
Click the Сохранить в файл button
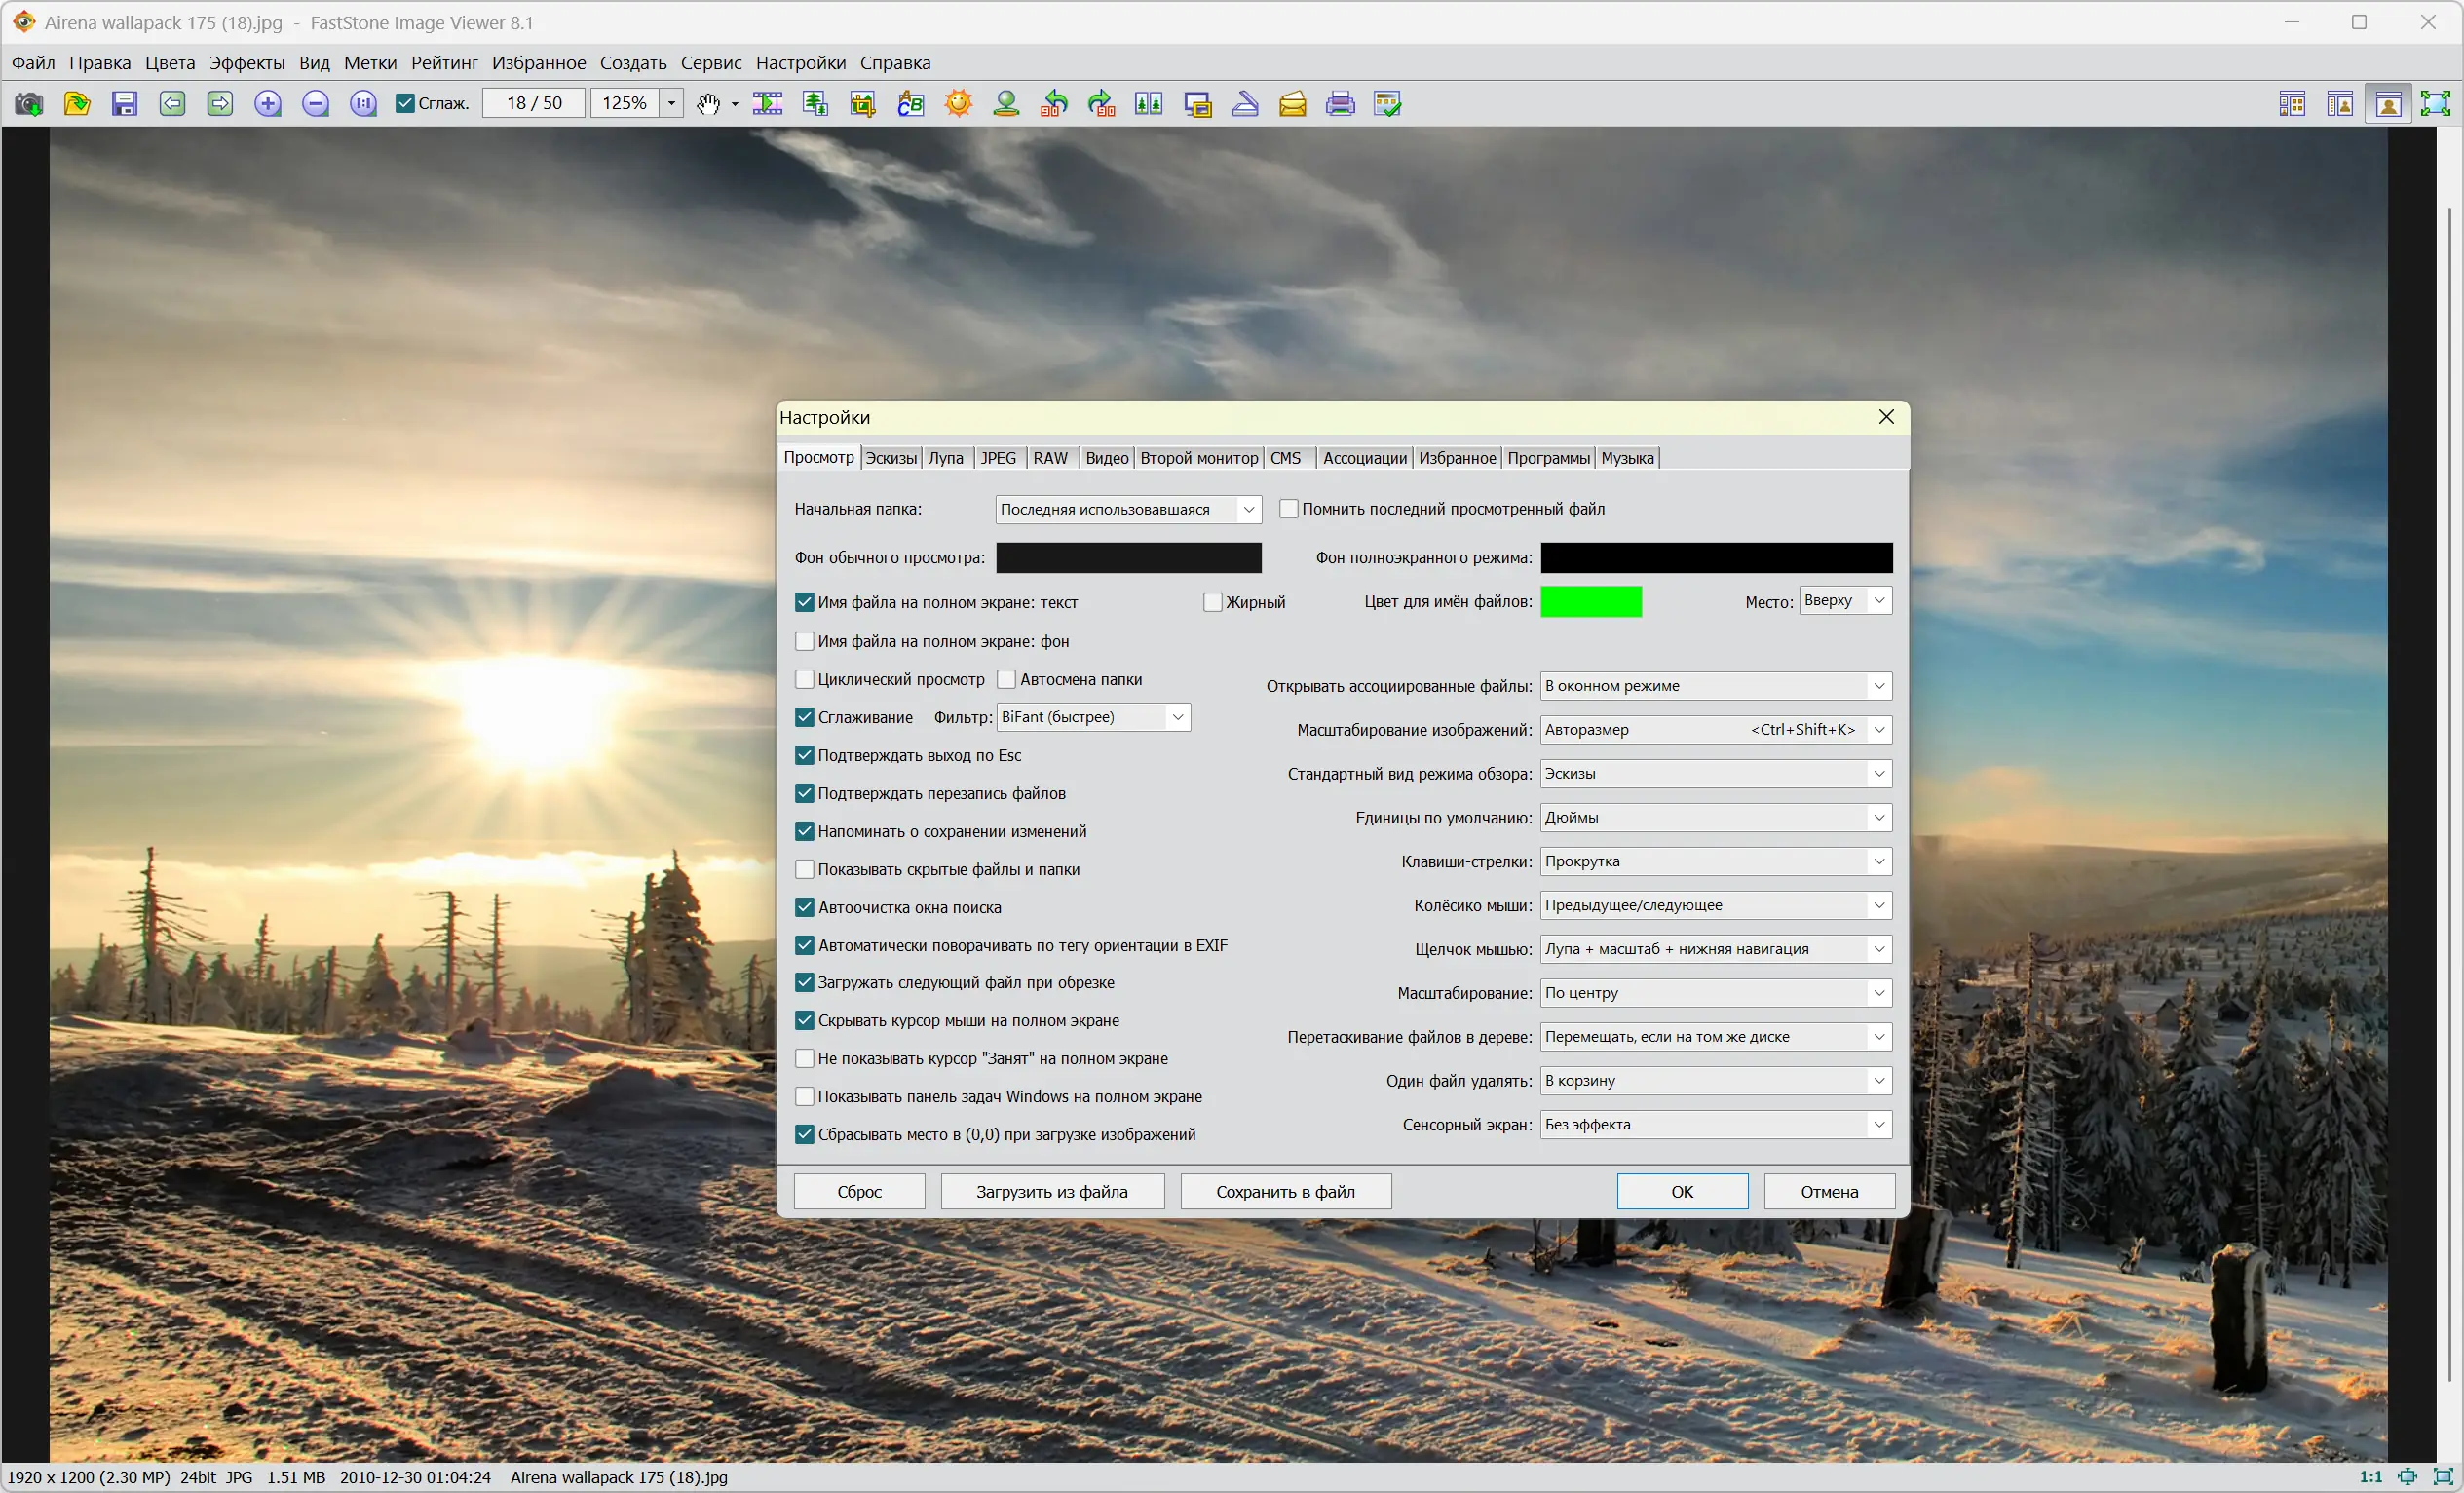click(x=1285, y=1191)
